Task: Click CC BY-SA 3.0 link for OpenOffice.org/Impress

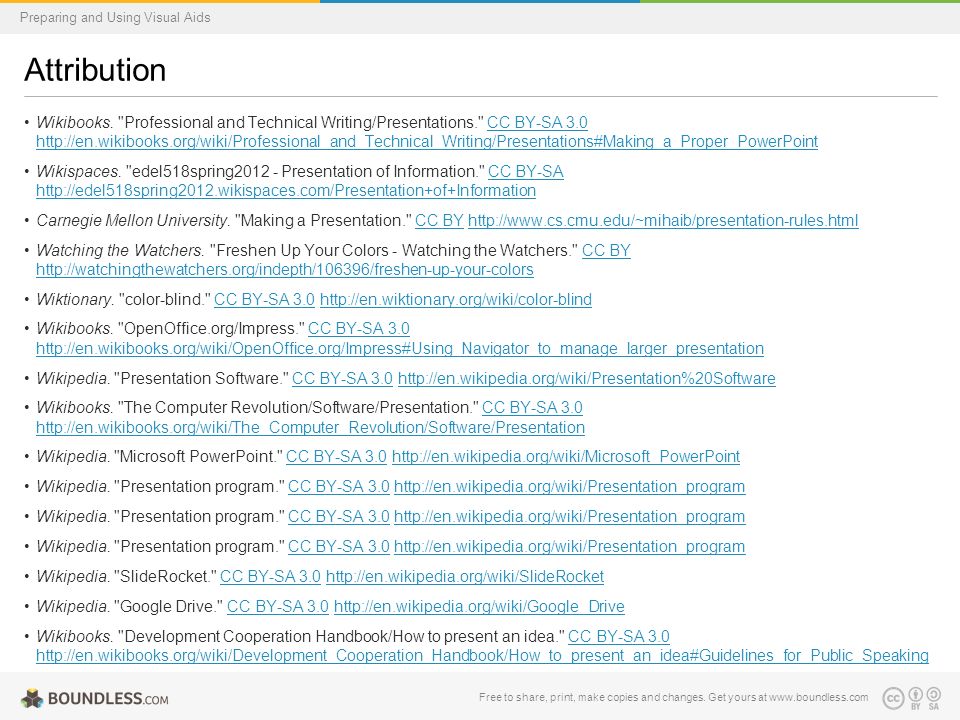Action: pos(359,329)
